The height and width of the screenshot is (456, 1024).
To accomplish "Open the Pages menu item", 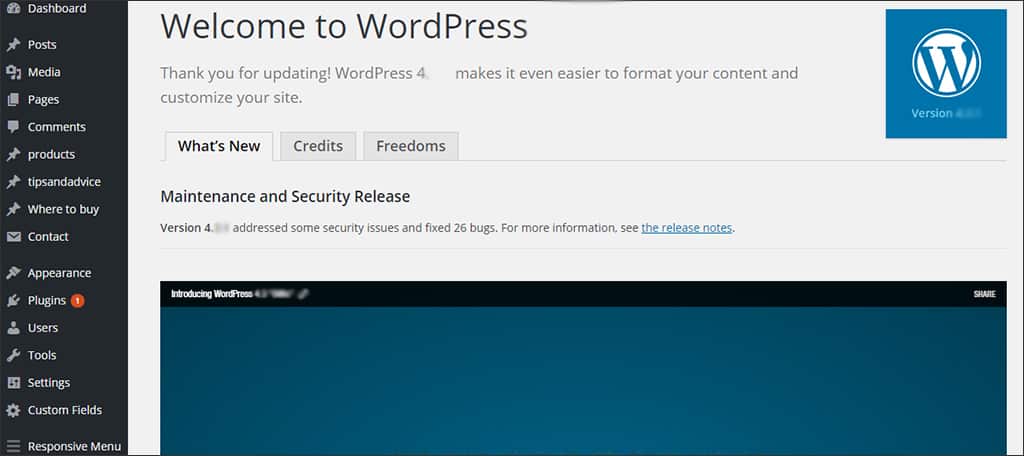I will [x=43, y=100].
